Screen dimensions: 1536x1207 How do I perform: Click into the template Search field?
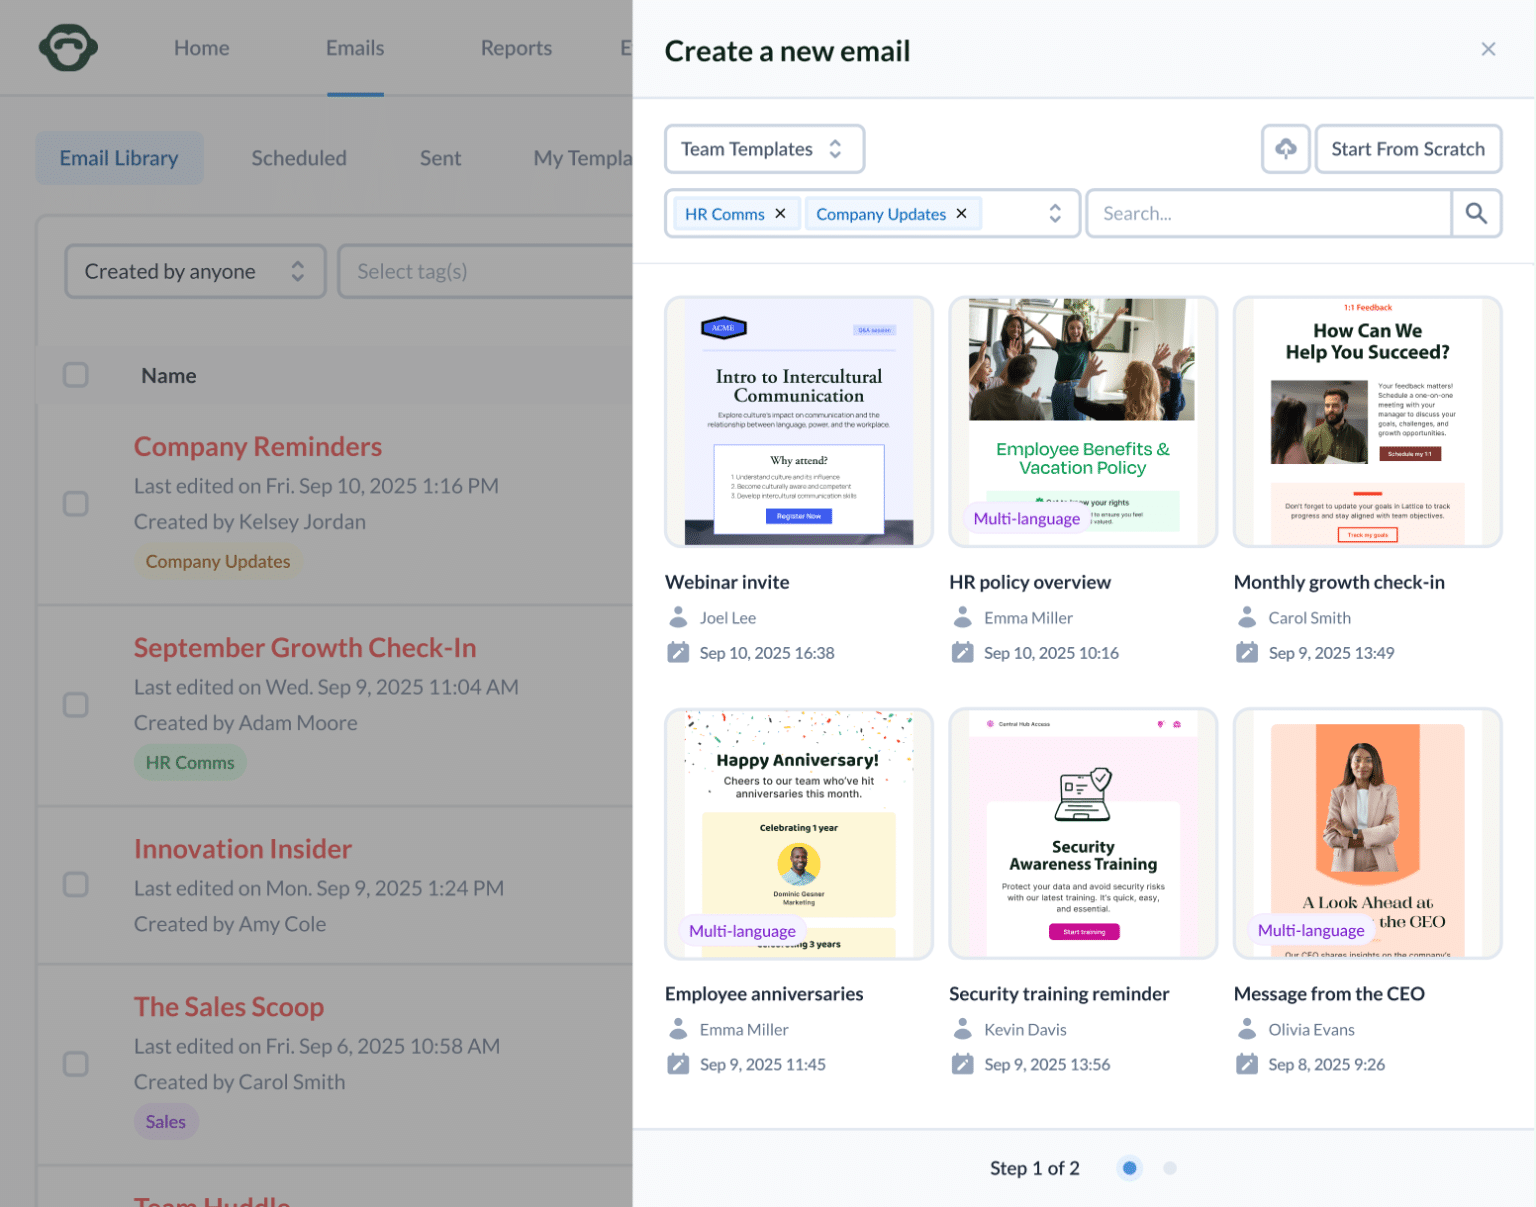click(1268, 214)
